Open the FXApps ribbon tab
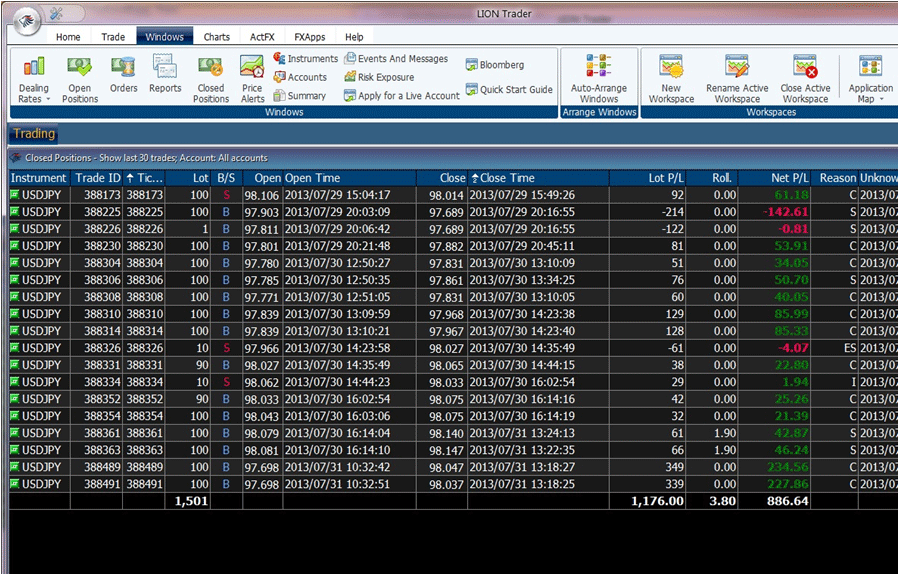The height and width of the screenshot is (575, 899). 310,37
